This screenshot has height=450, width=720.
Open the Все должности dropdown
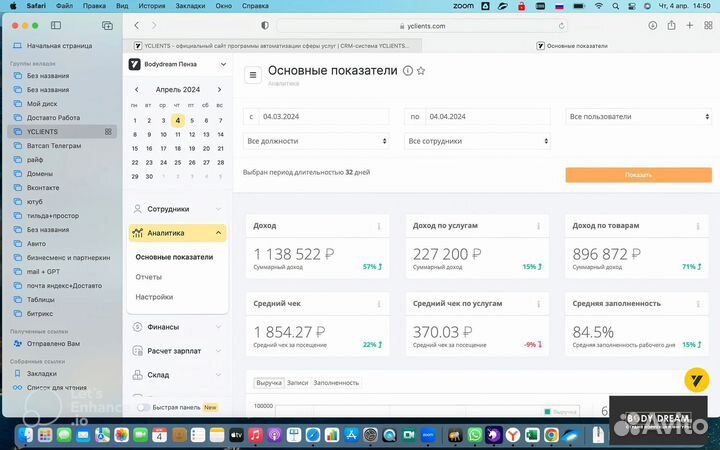316,141
